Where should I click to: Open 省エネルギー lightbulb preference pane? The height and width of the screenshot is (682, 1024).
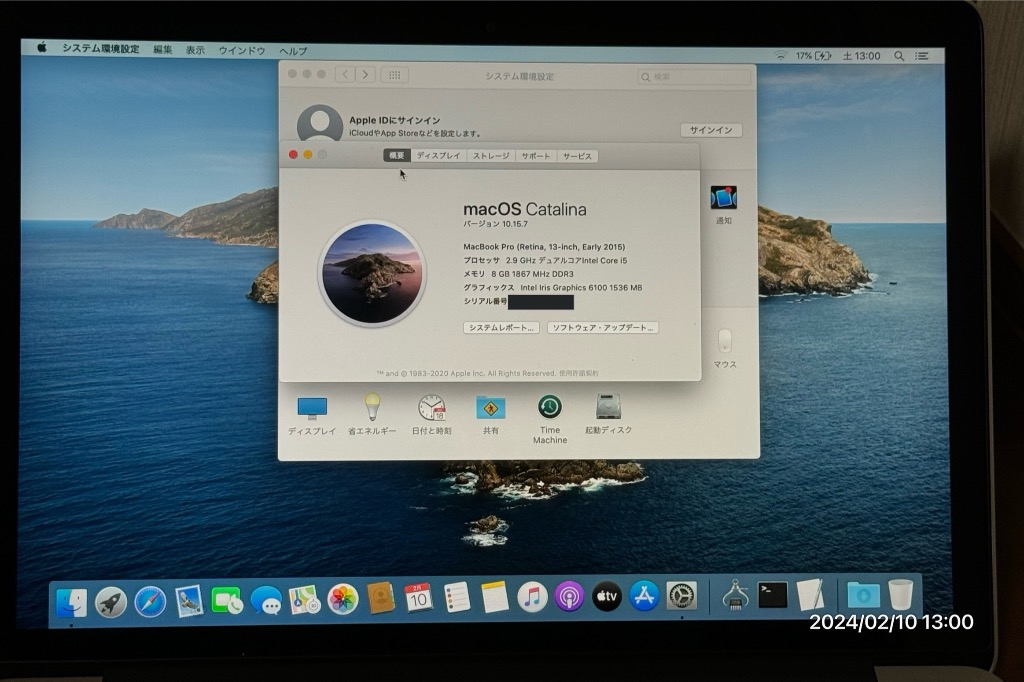tap(372, 415)
